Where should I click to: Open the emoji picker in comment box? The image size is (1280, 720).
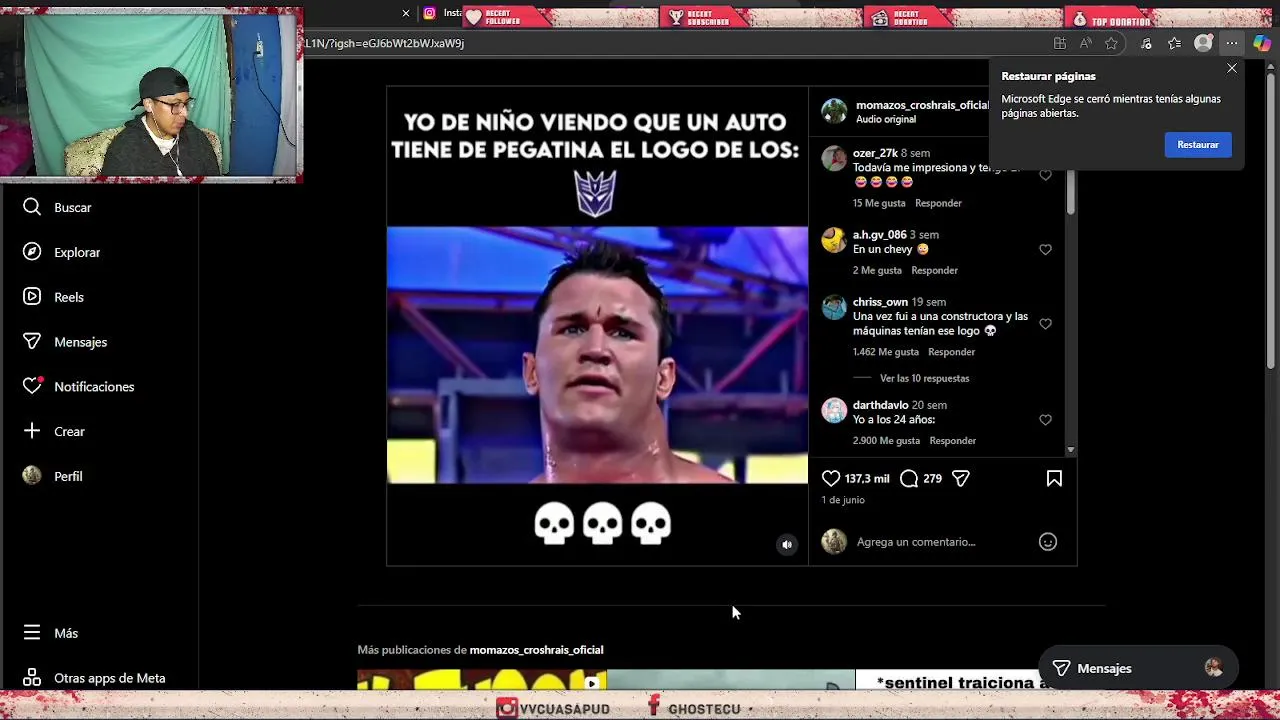[x=1048, y=542]
